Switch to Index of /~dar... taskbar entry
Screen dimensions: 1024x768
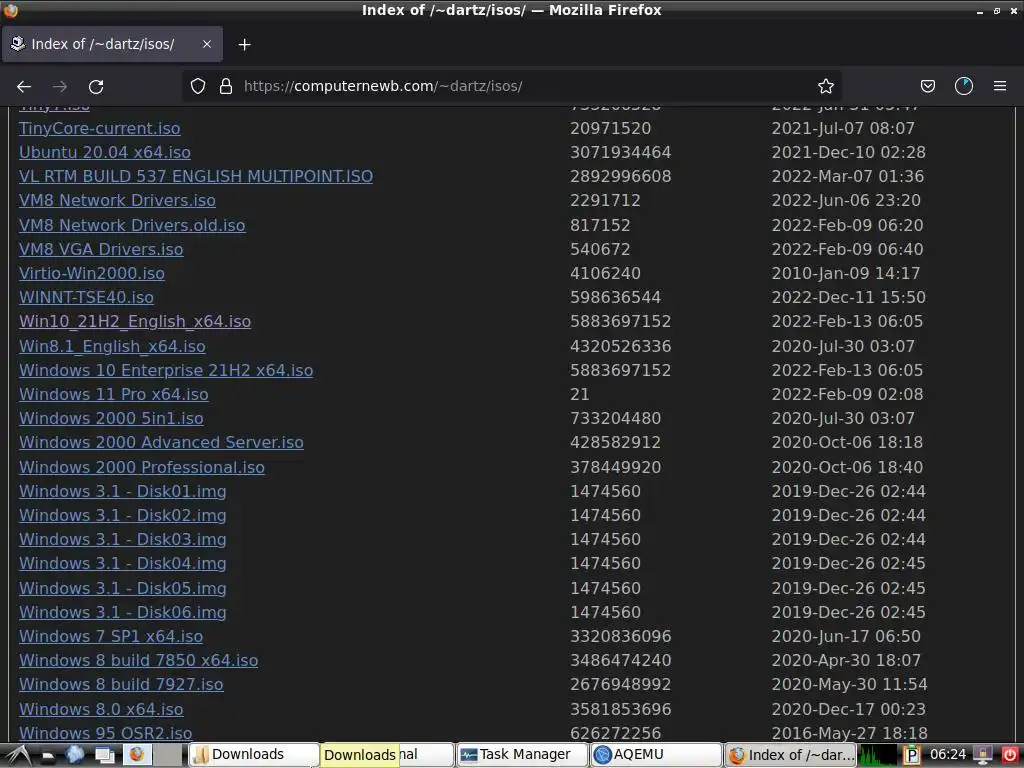click(790, 755)
